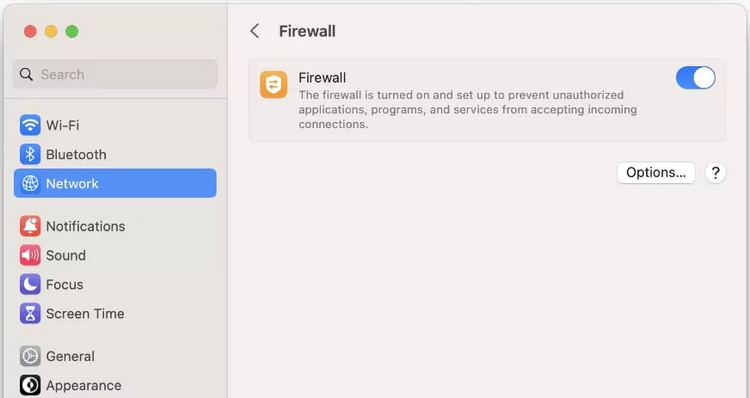Click the Notifications bell icon

tap(30, 226)
